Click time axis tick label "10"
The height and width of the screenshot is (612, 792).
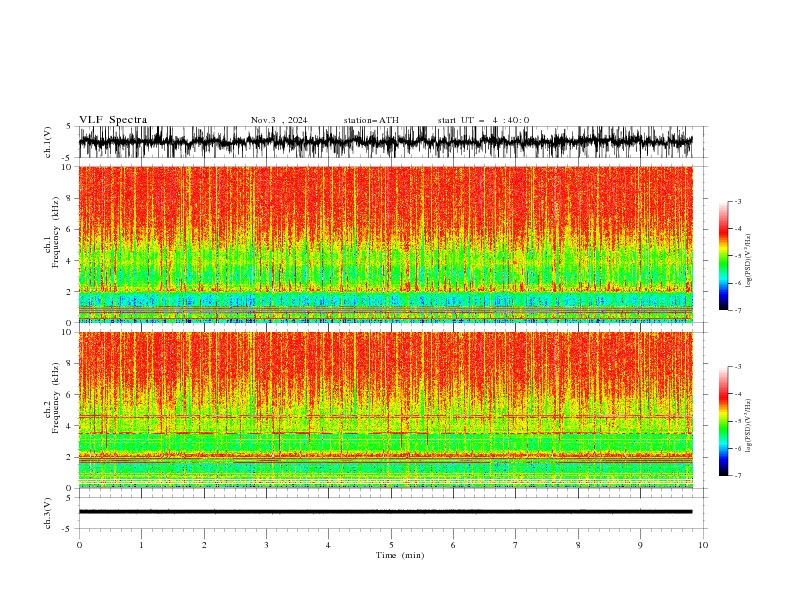[x=703, y=545]
